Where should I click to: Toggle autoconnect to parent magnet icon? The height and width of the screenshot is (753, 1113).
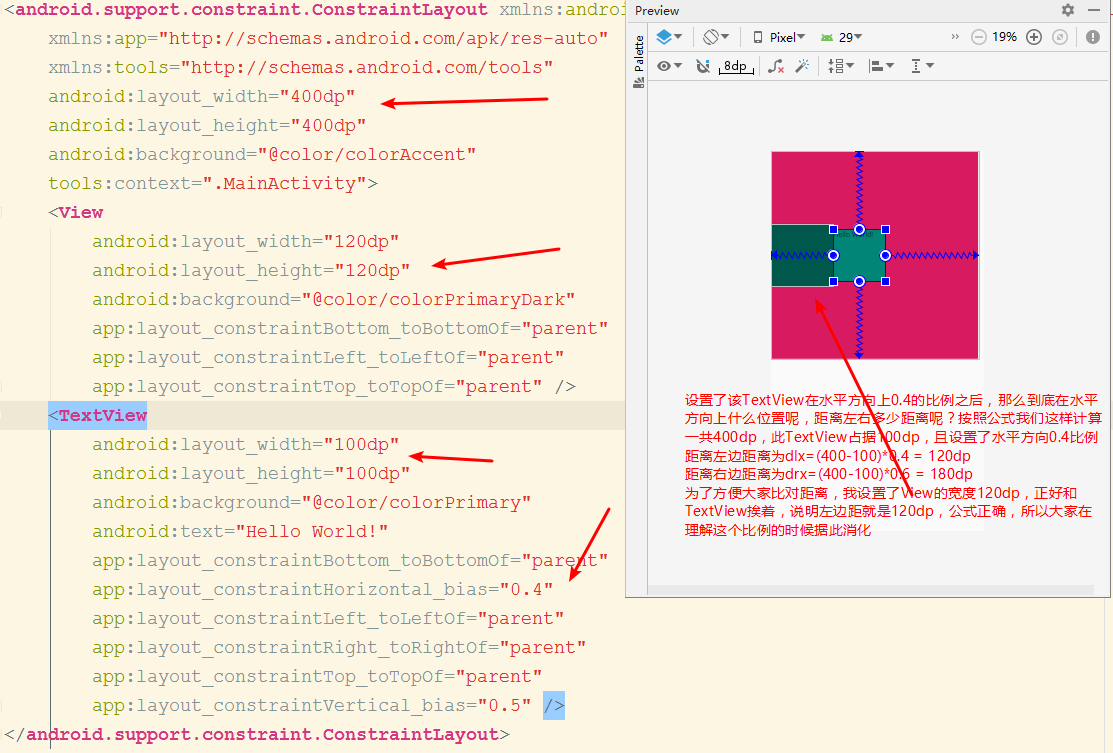coord(703,66)
